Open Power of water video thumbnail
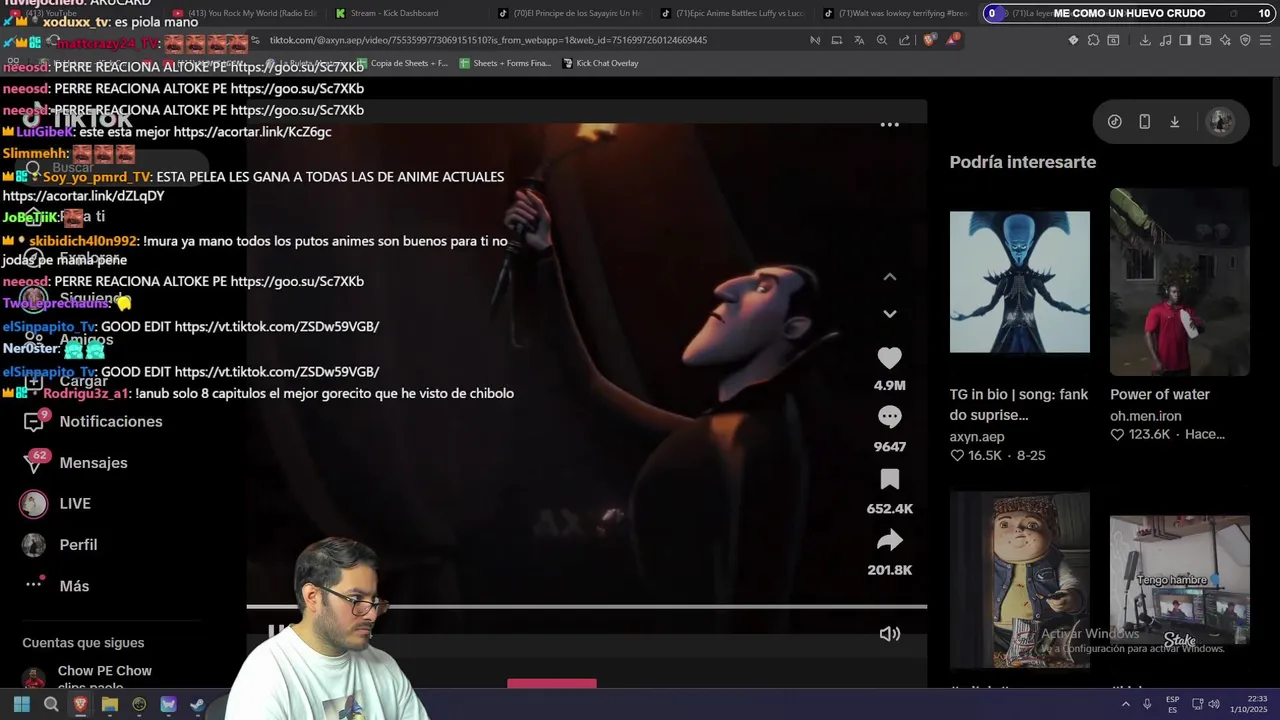This screenshot has width=1280, height=720. click(1179, 282)
